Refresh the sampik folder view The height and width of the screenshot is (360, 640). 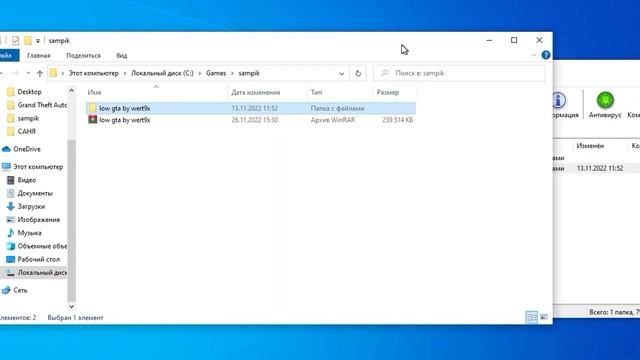358,73
